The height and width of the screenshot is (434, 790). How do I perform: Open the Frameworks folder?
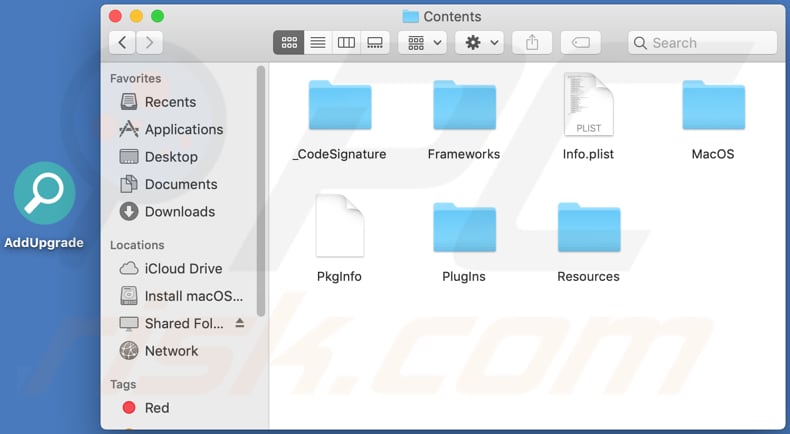[464, 107]
